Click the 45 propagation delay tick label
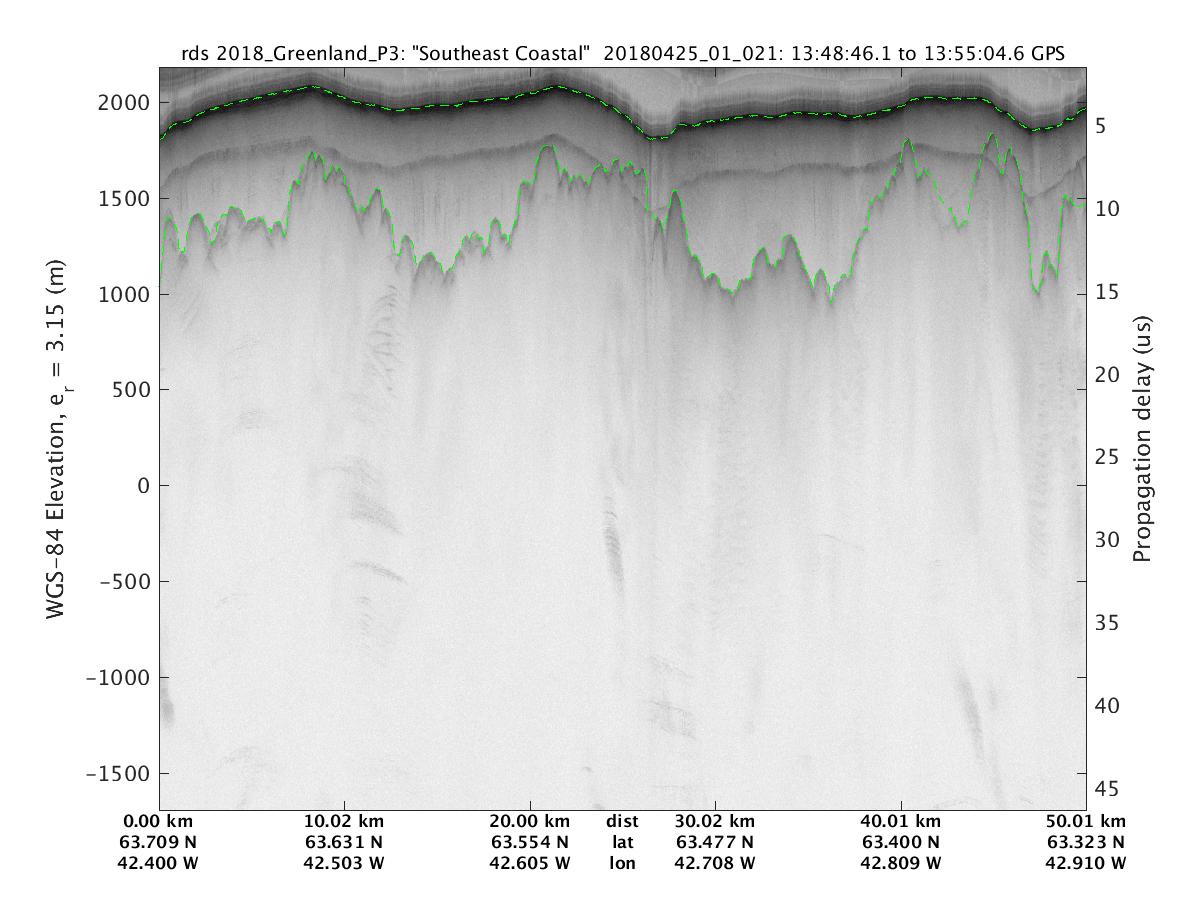This screenshot has height=900, width=1200. coord(1104,788)
